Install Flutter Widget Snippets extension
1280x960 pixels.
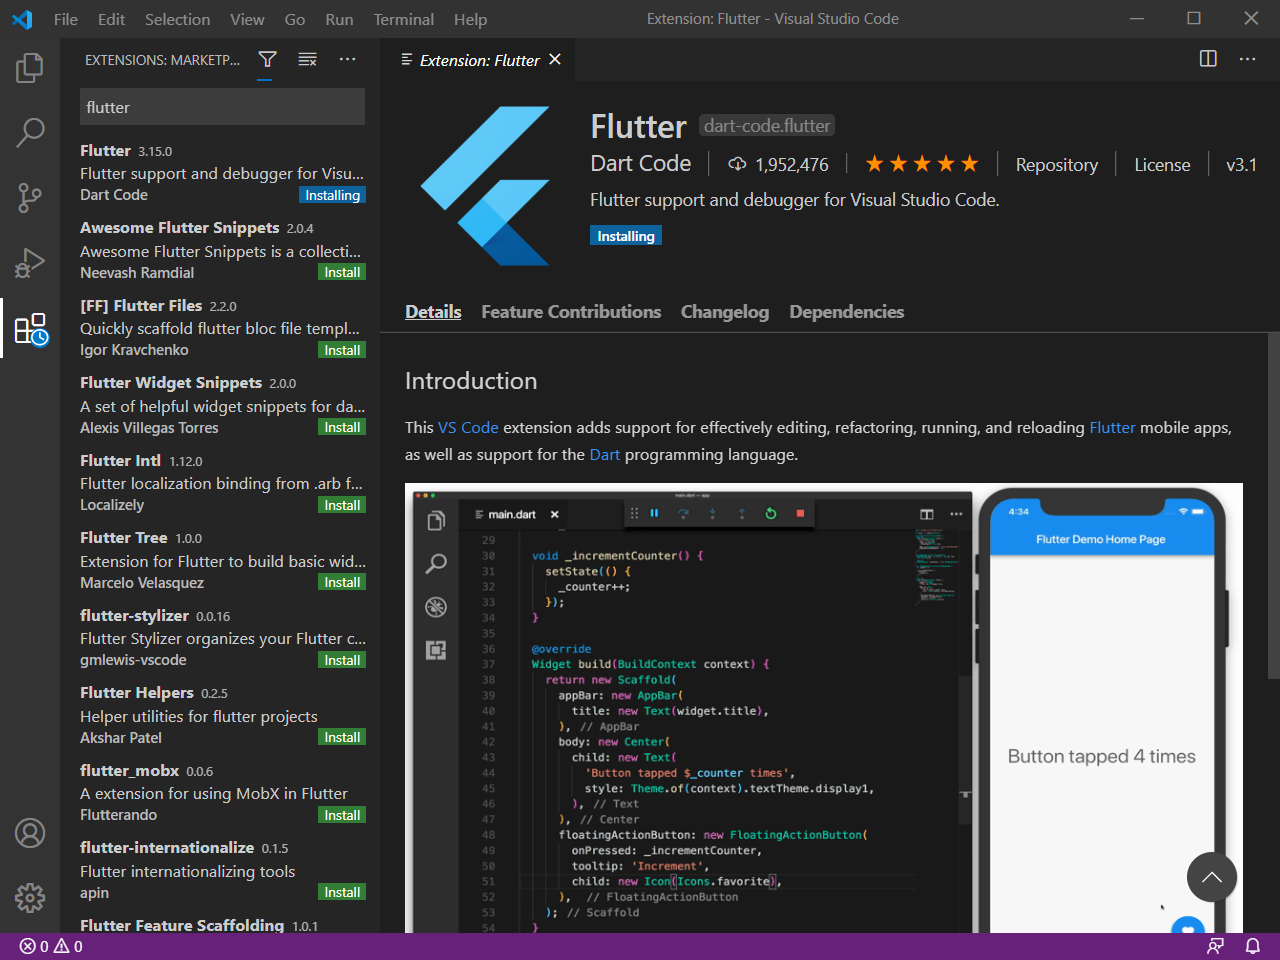click(x=342, y=427)
